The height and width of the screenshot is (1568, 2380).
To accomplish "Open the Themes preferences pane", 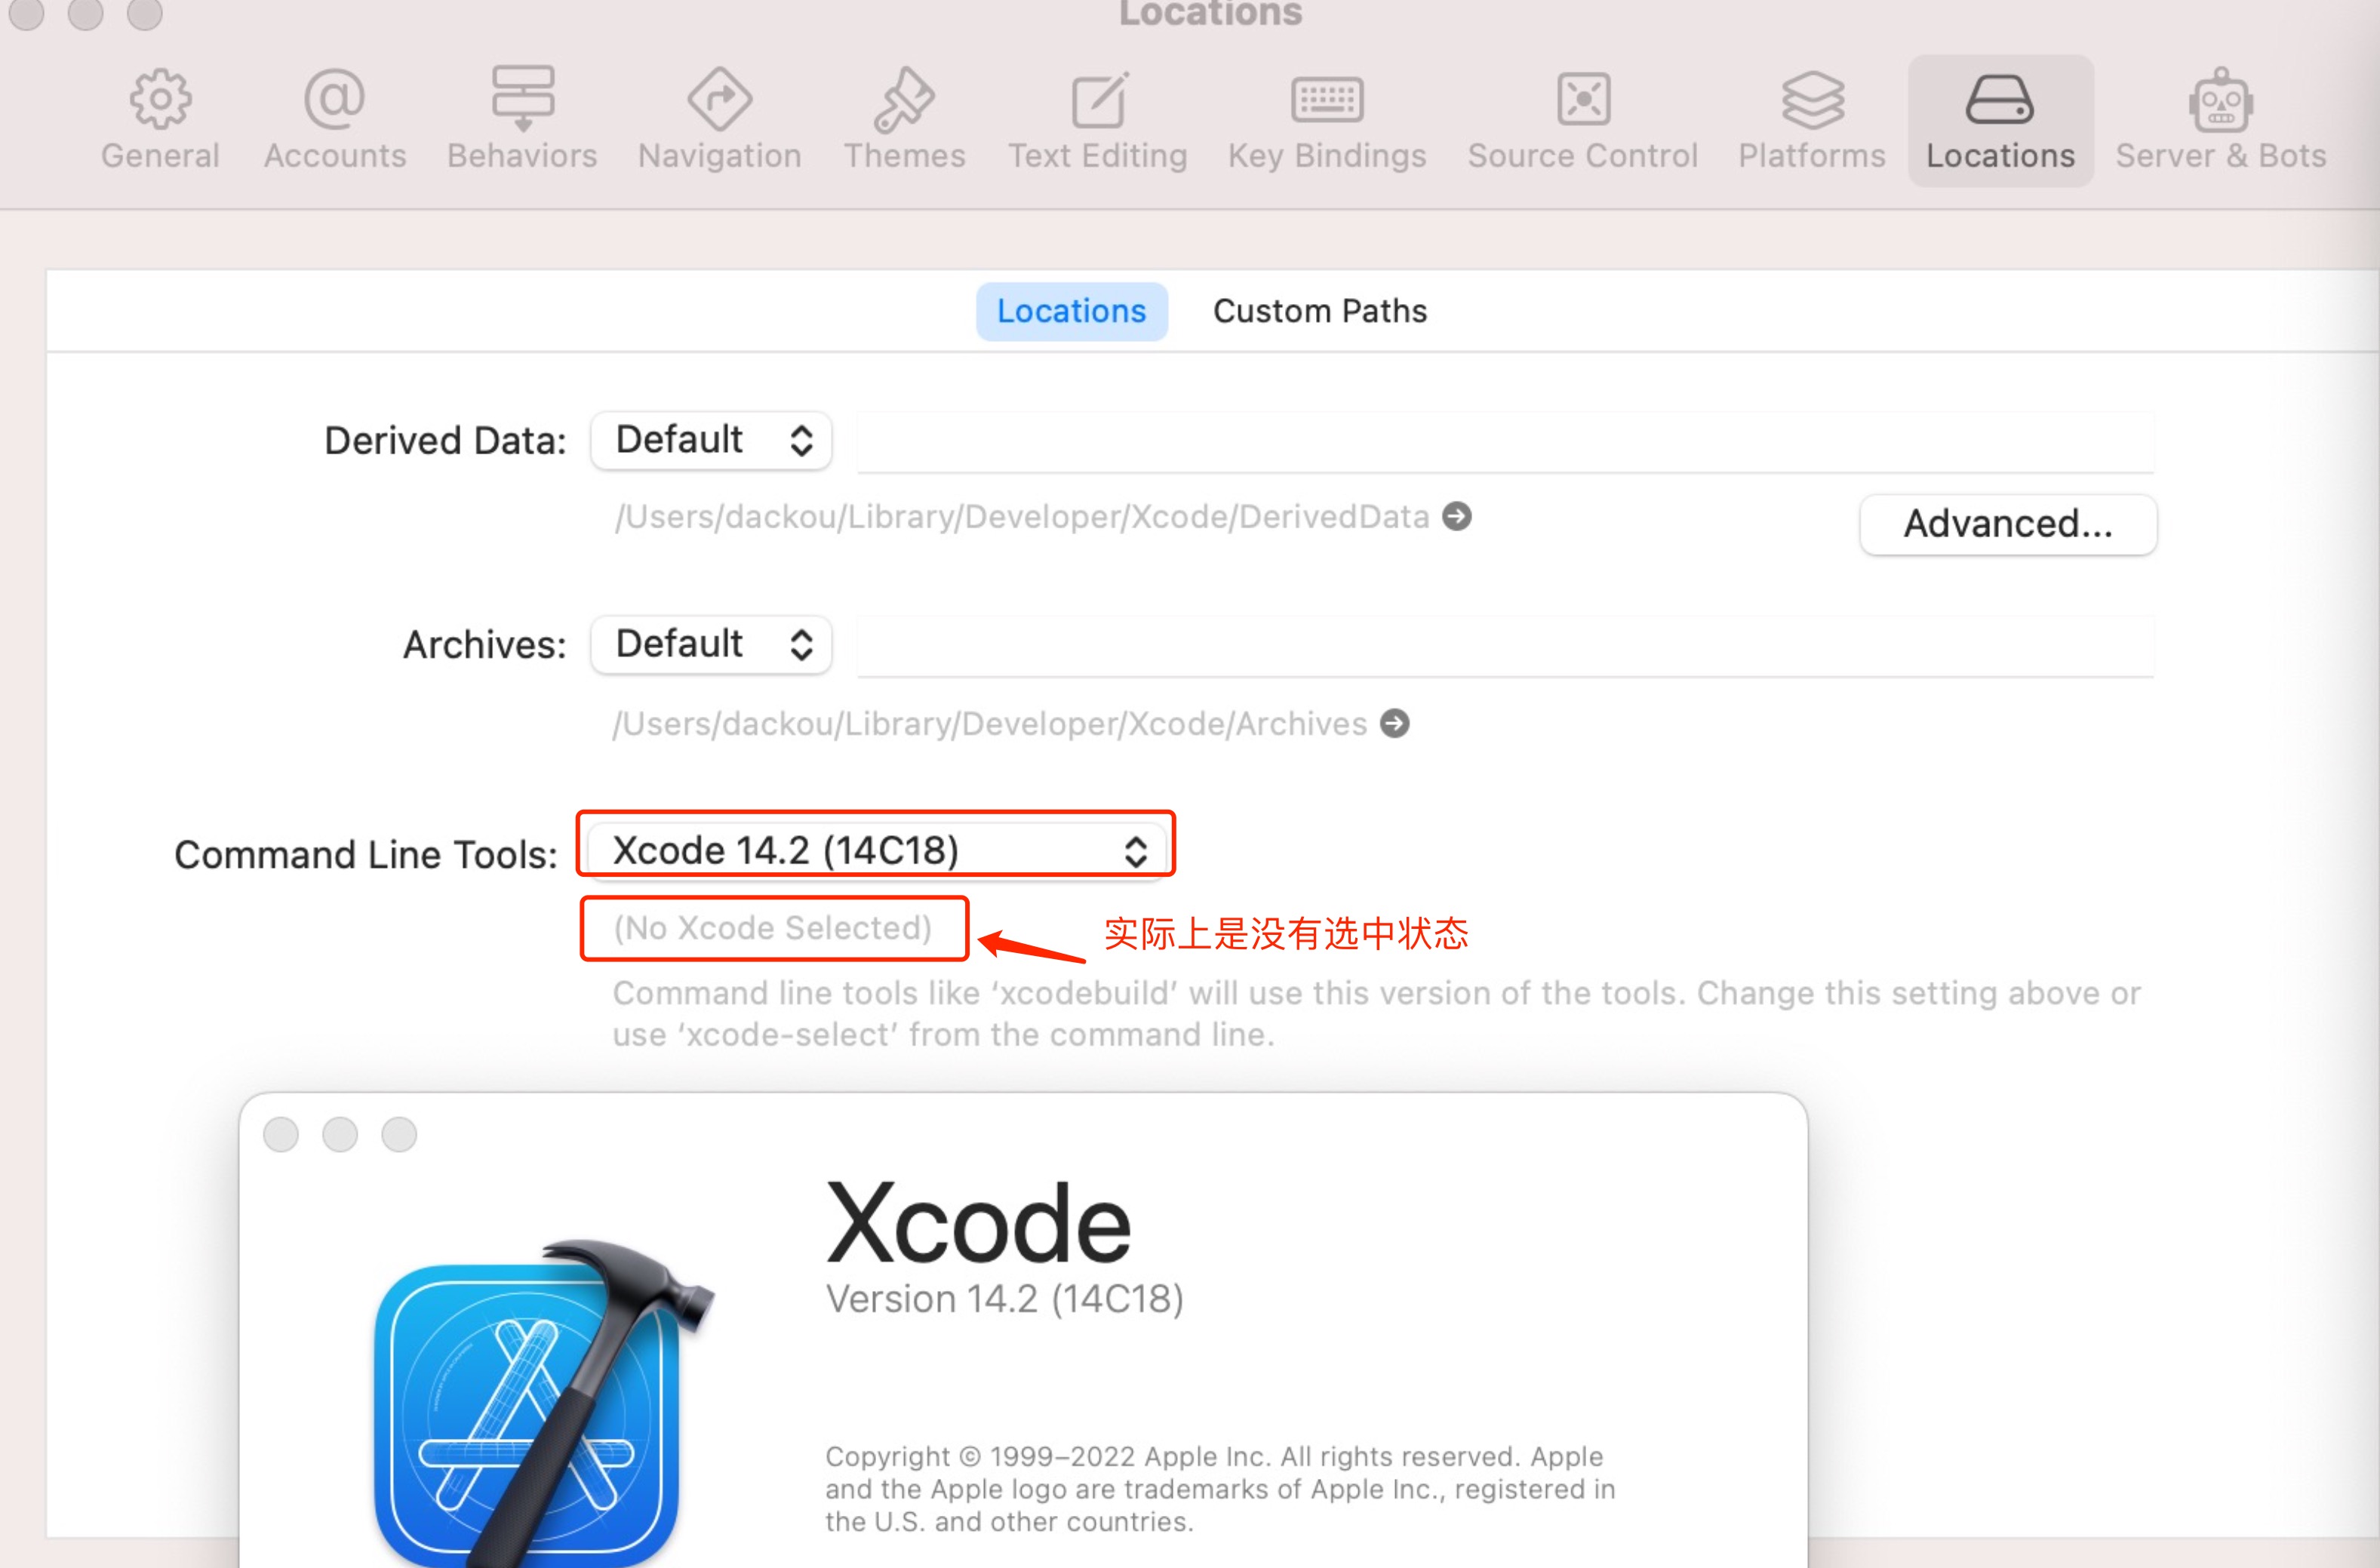I will click(904, 120).
